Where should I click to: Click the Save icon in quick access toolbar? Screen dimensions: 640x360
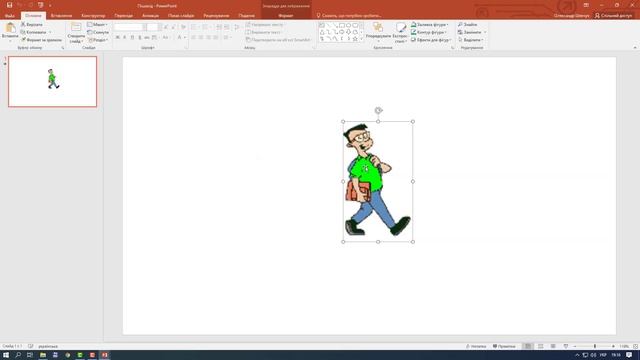[9, 5]
